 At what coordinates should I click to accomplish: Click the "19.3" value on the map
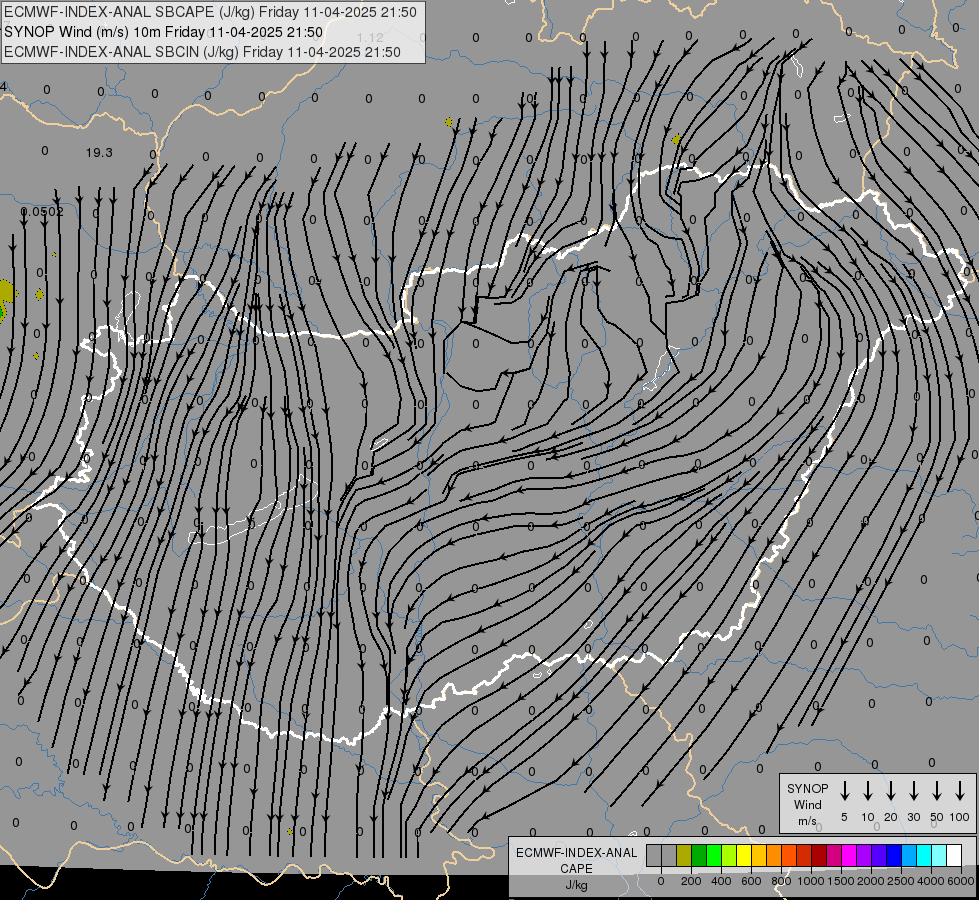[99, 152]
